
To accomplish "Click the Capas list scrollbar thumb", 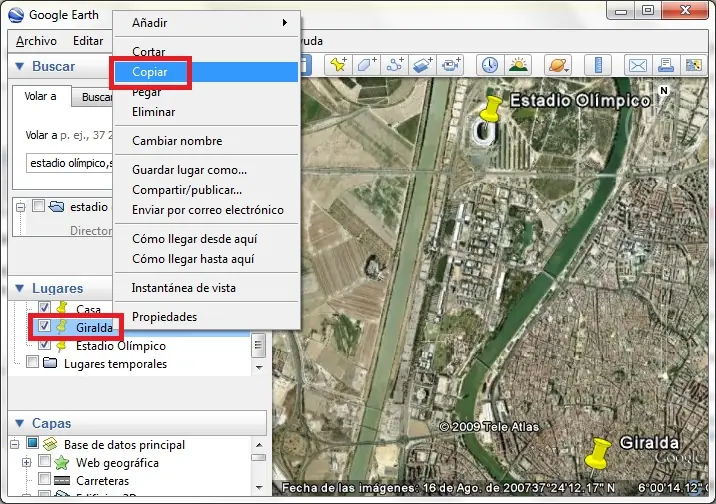I will point(259,457).
